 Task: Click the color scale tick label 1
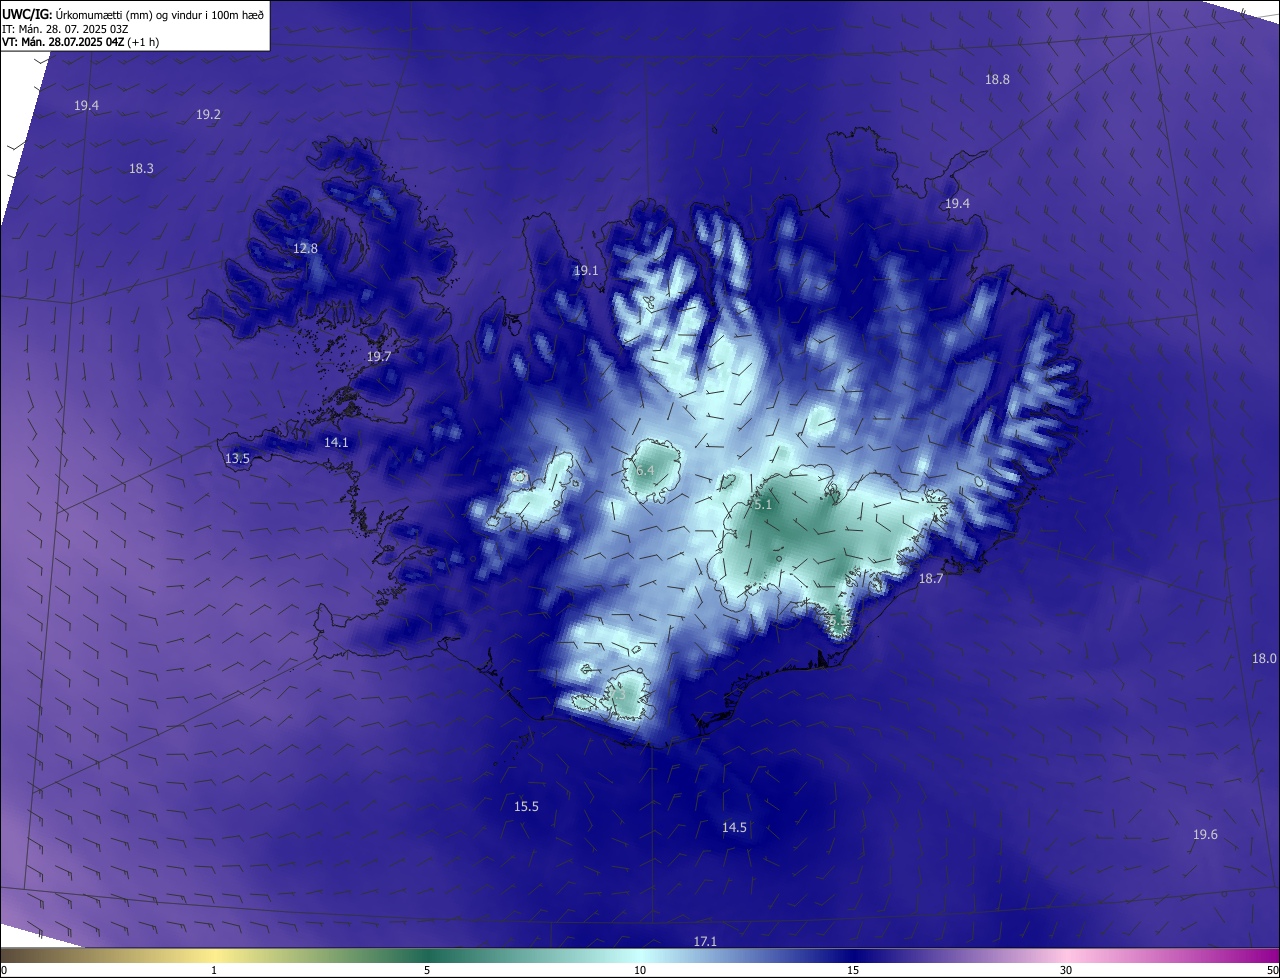click(x=215, y=970)
